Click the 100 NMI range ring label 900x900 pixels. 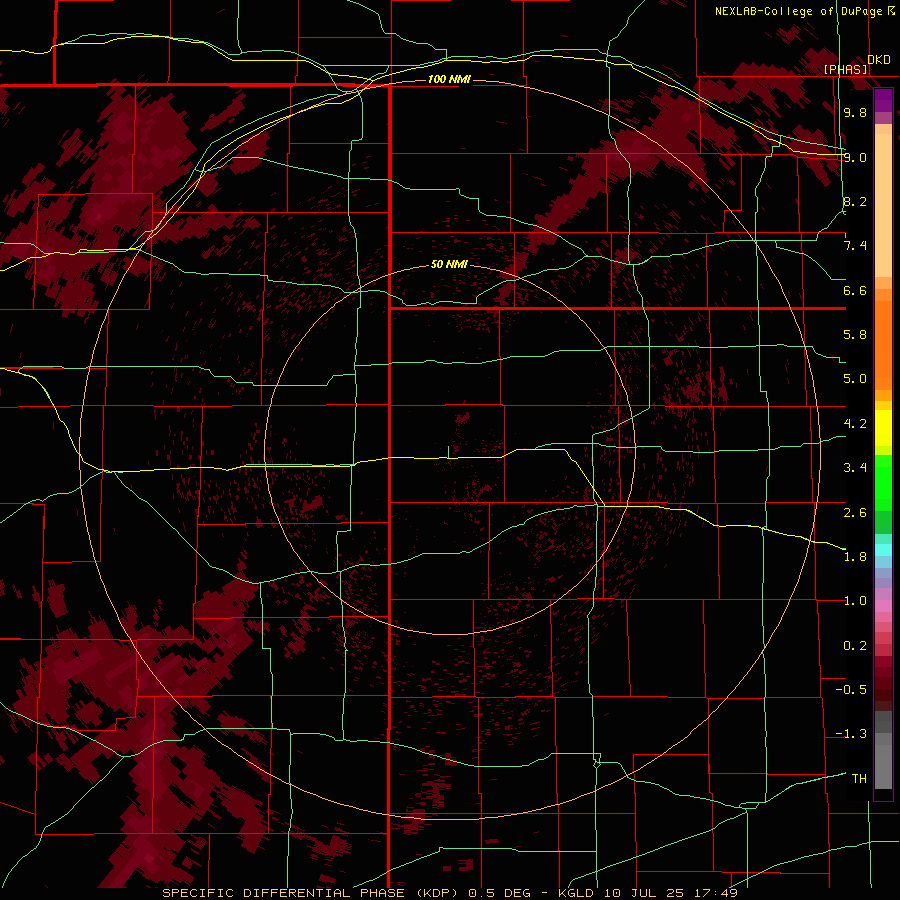(449, 79)
